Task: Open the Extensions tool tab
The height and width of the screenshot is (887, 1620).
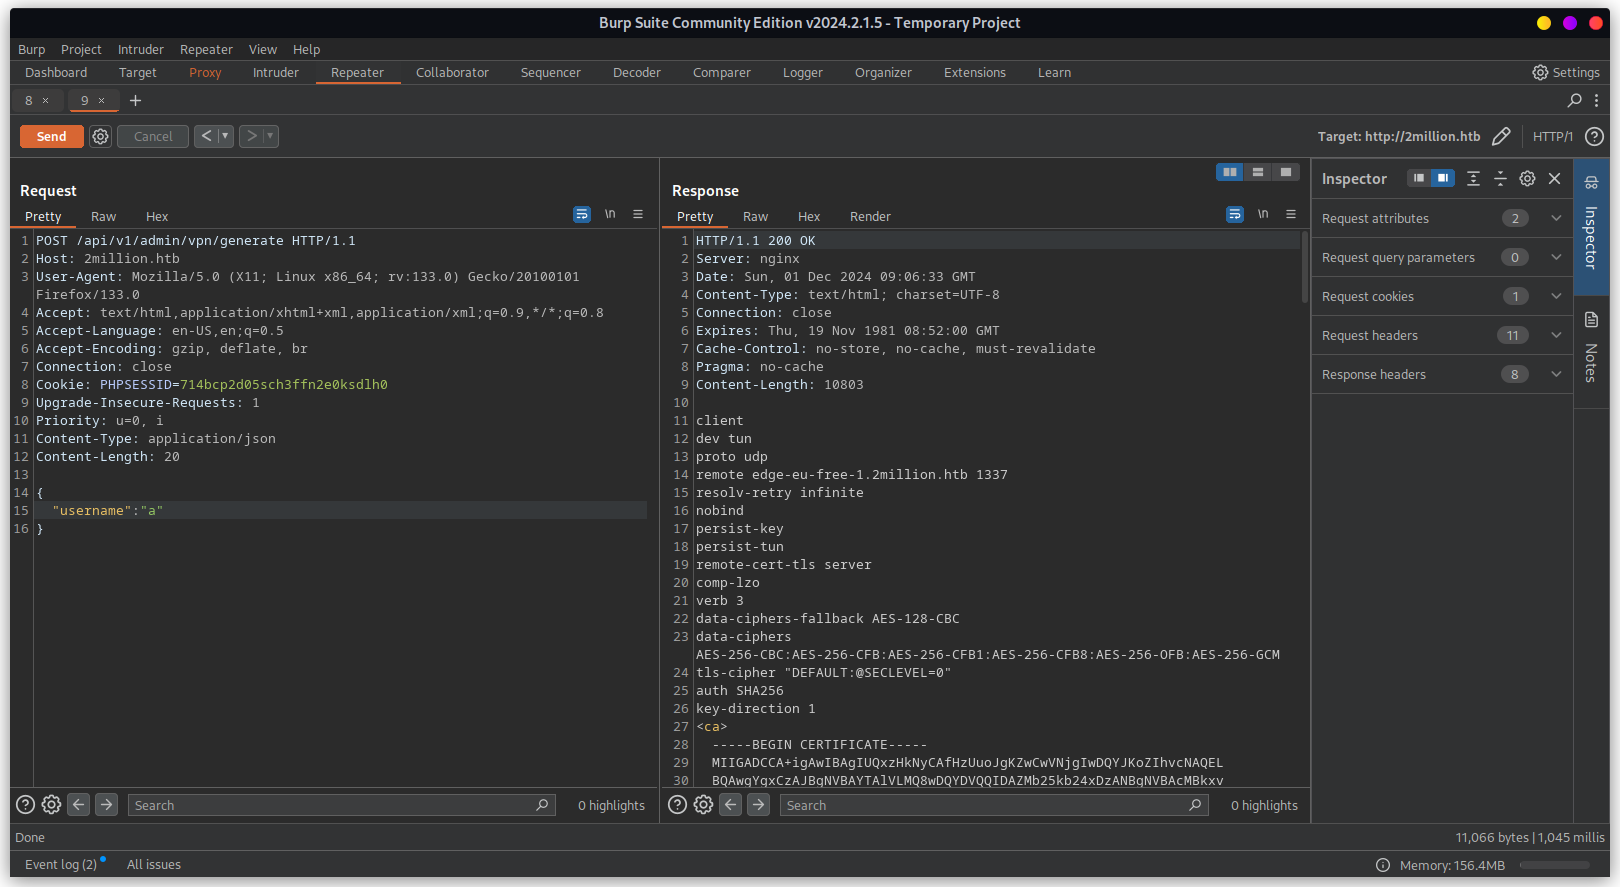Action: [974, 72]
